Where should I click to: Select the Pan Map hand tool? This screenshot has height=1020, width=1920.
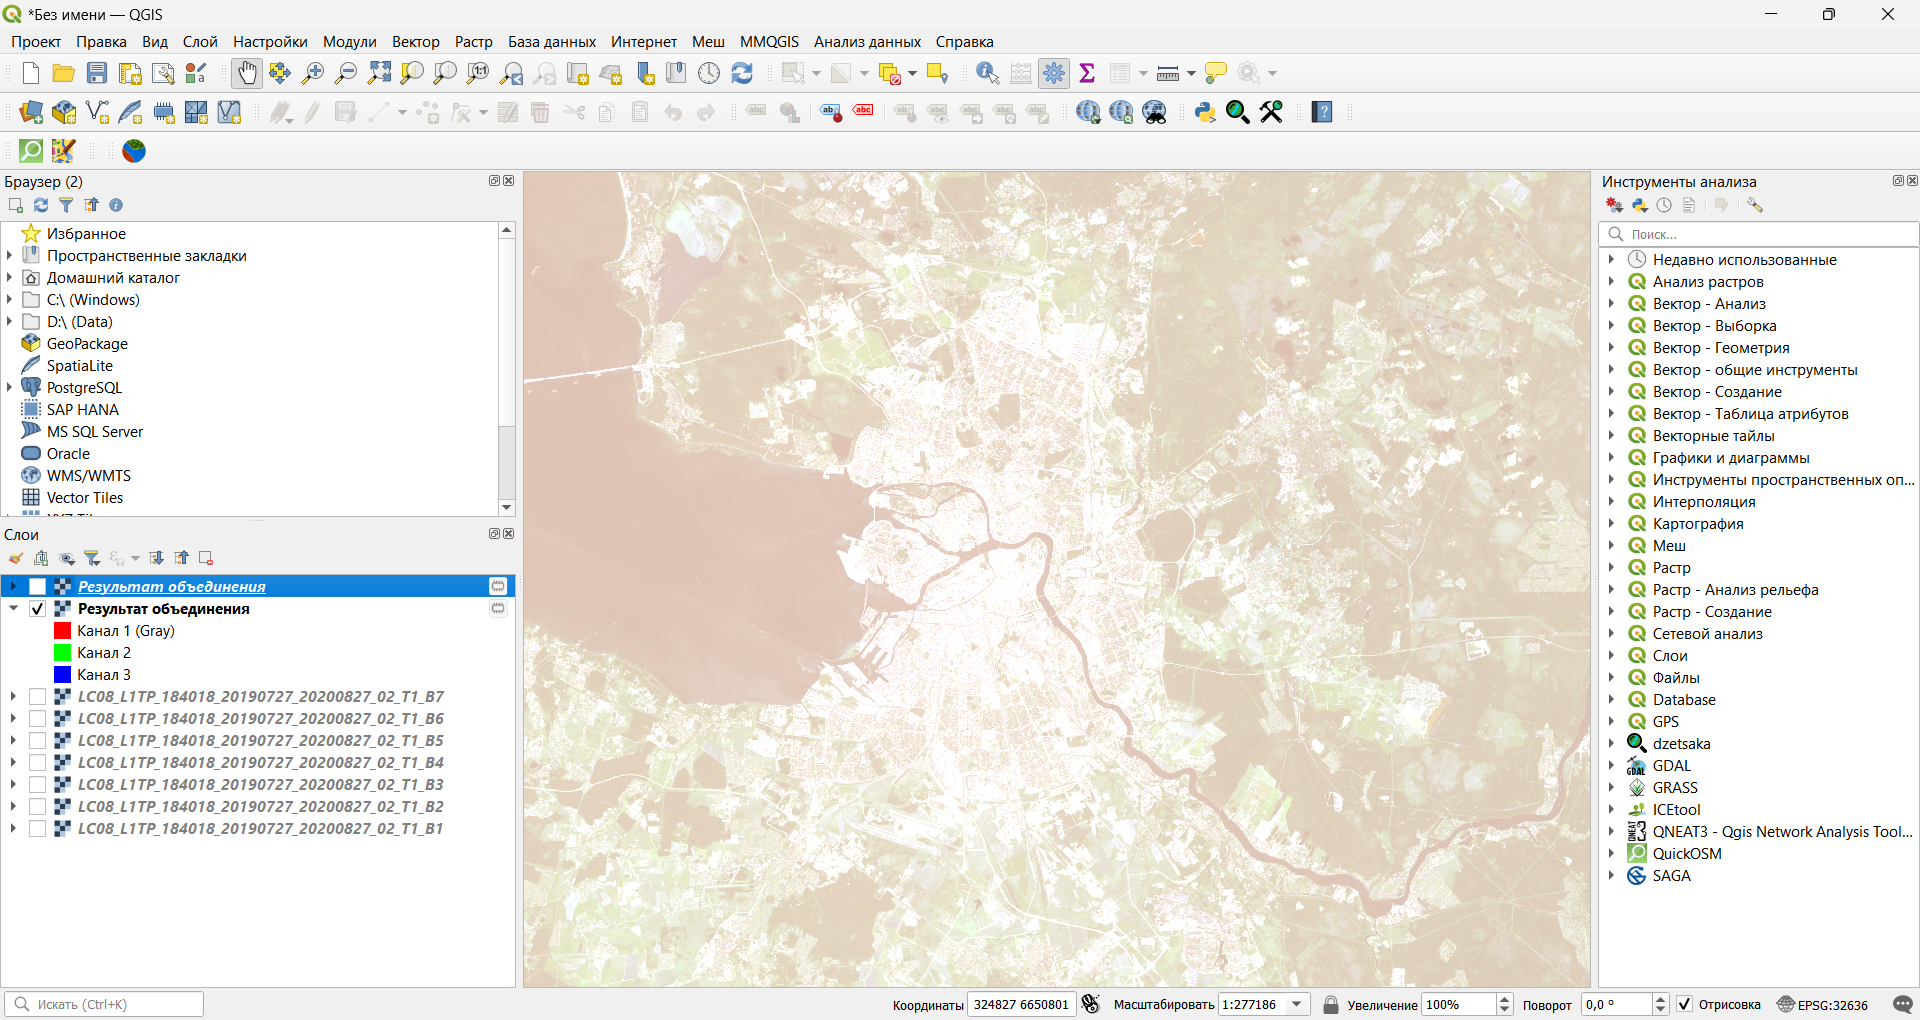pyautogui.click(x=246, y=73)
